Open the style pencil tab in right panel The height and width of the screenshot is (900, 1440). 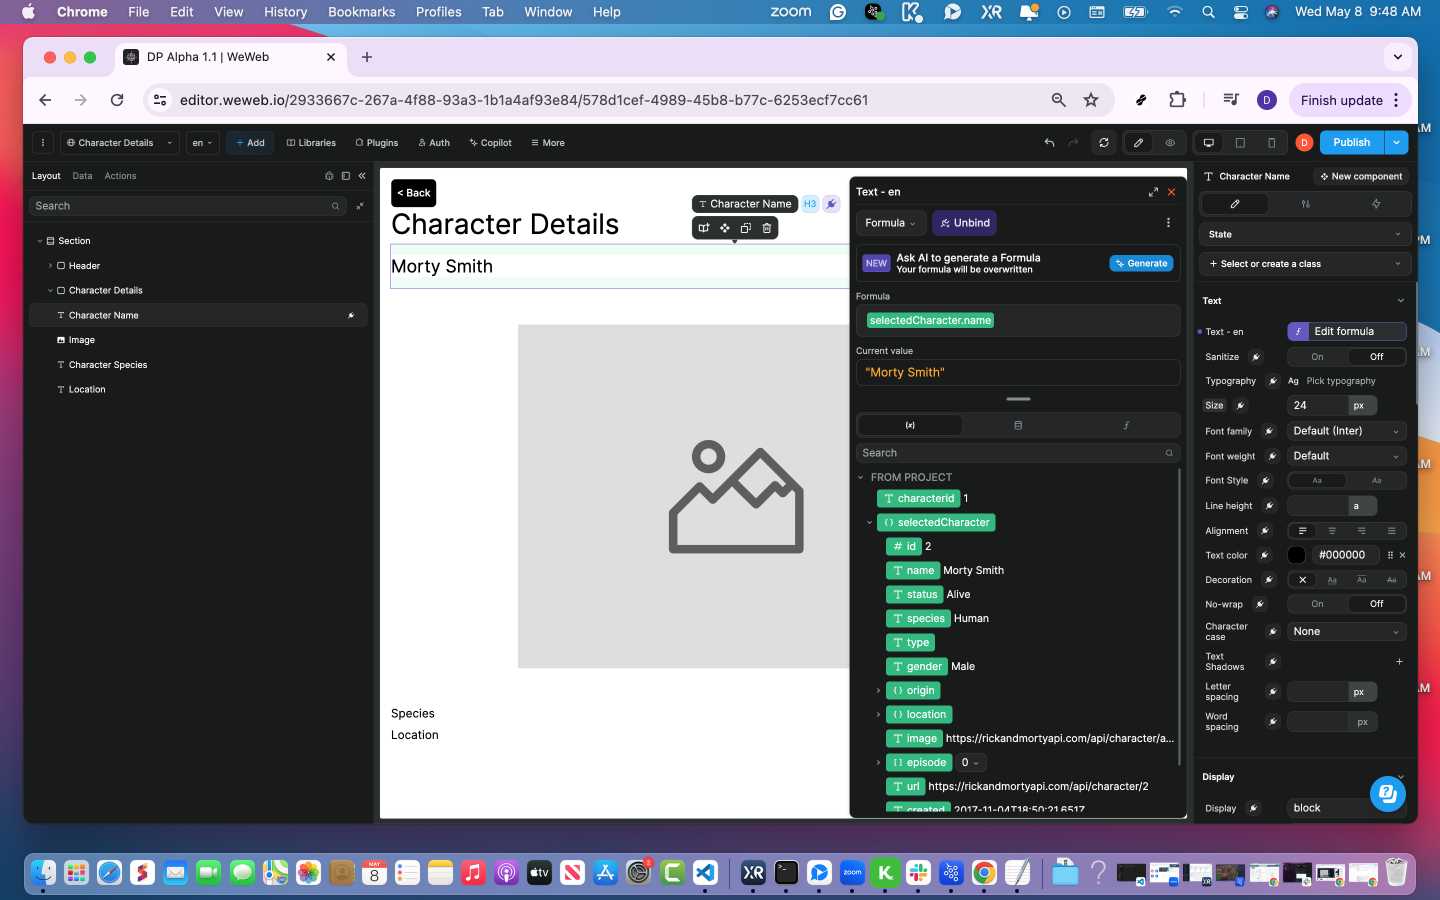[x=1235, y=204]
